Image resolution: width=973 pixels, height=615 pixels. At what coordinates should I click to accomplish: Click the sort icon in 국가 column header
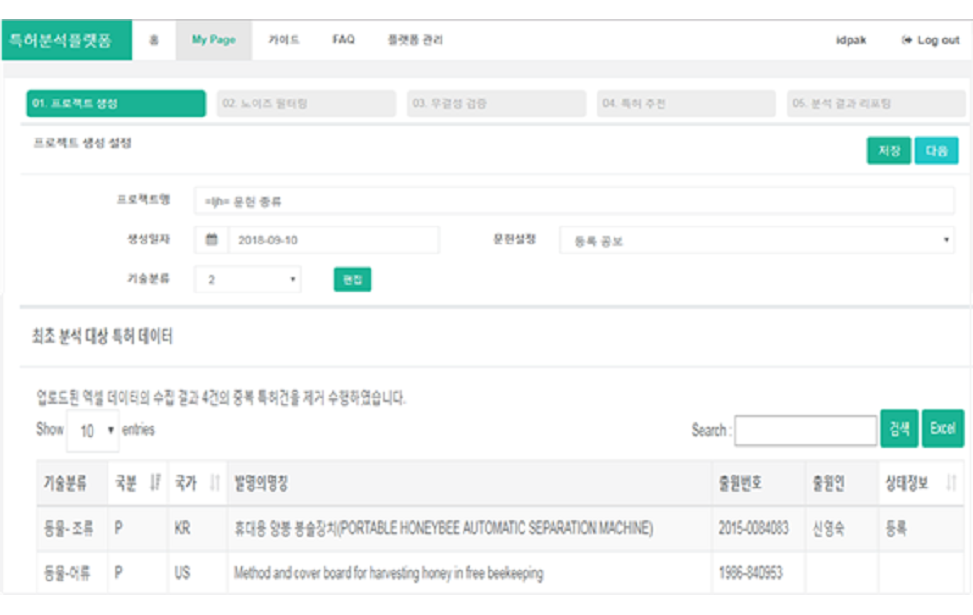[214, 483]
